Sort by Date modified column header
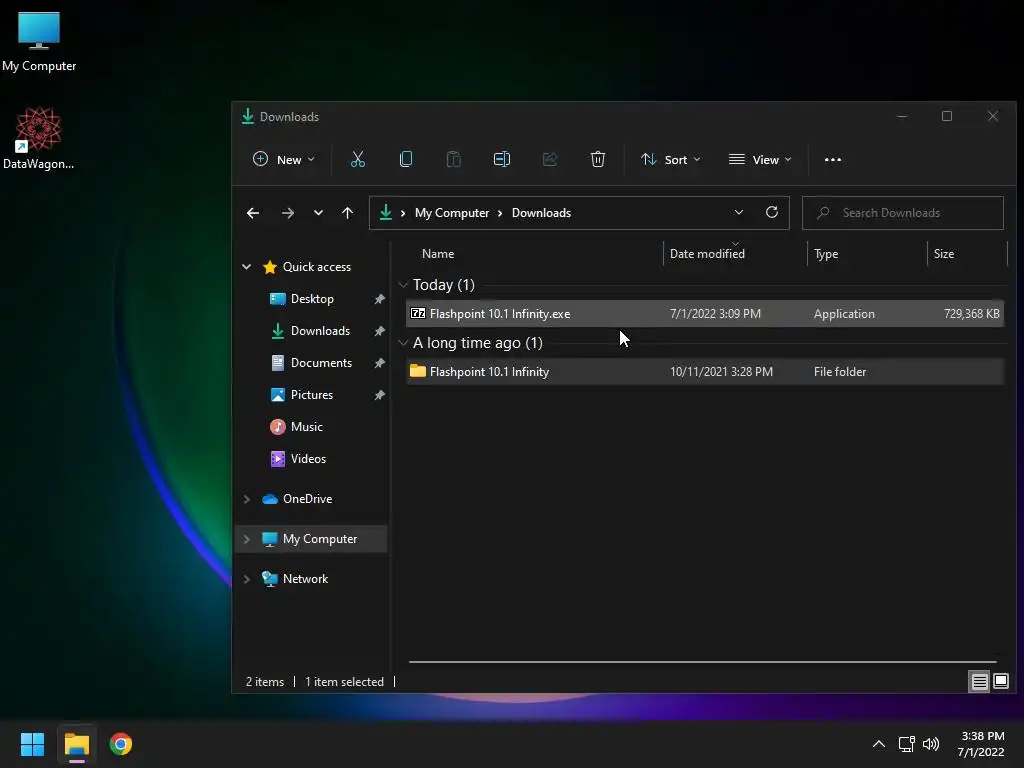 point(707,254)
